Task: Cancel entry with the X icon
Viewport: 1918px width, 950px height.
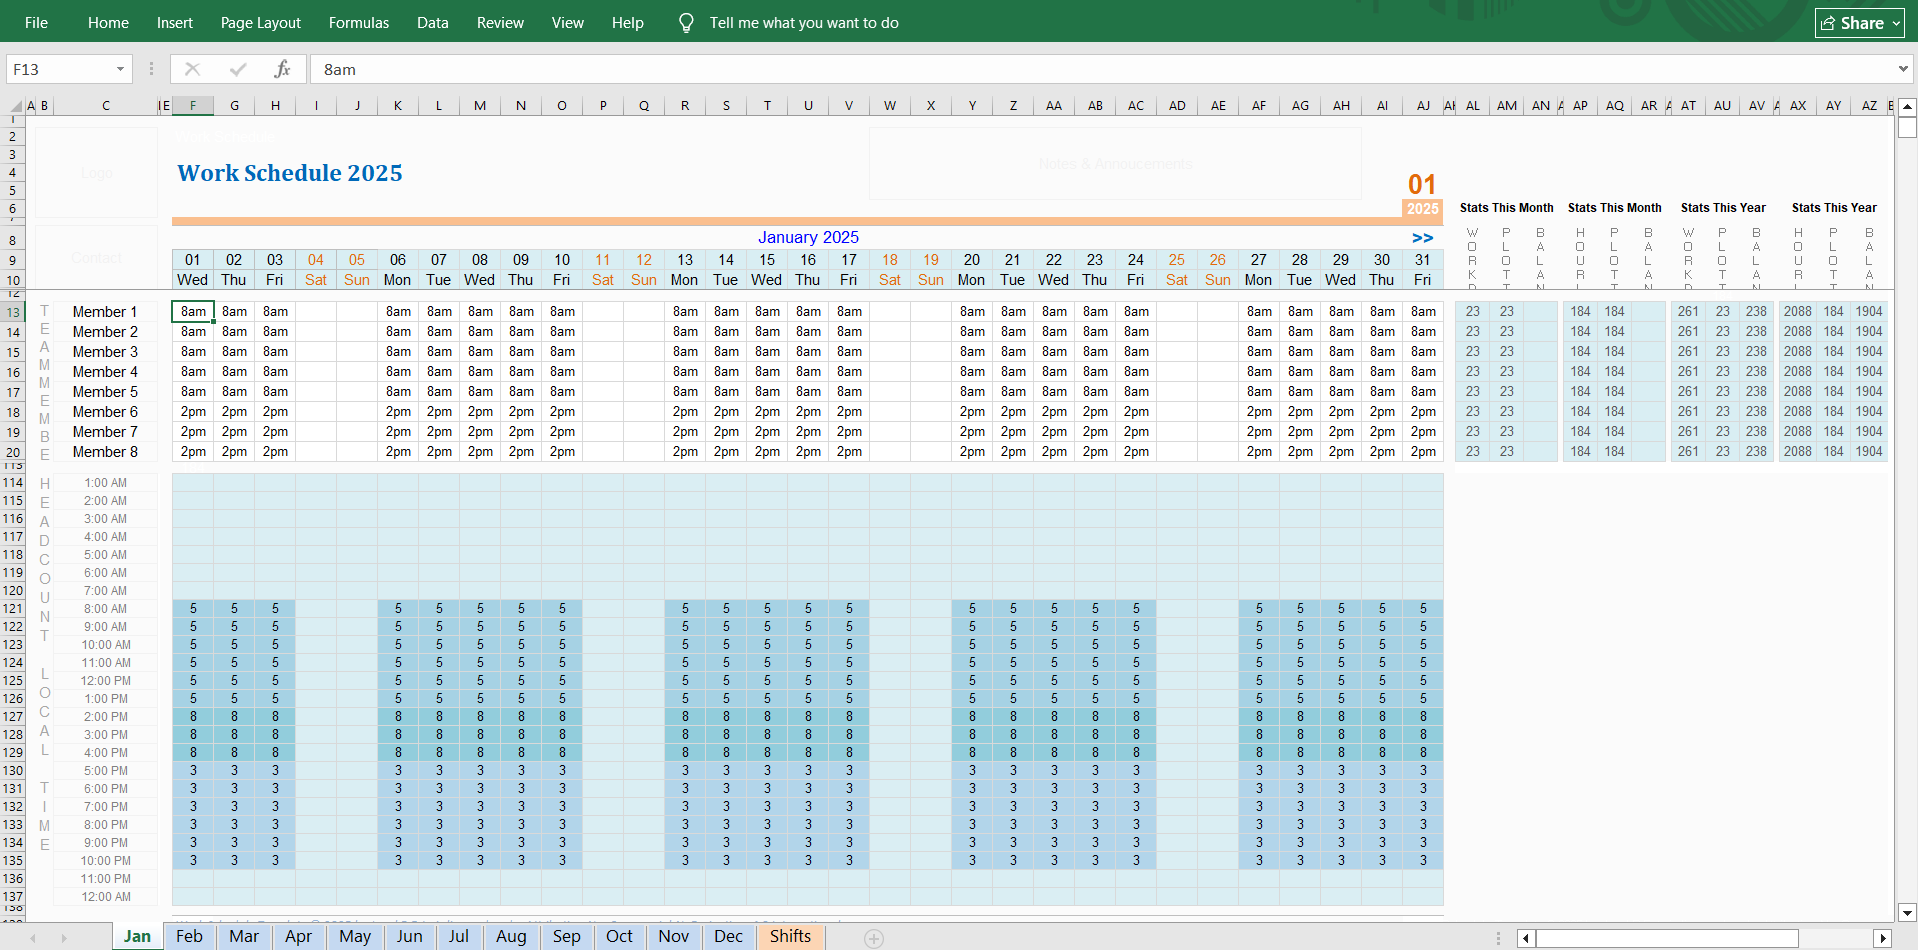Action: [x=192, y=69]
